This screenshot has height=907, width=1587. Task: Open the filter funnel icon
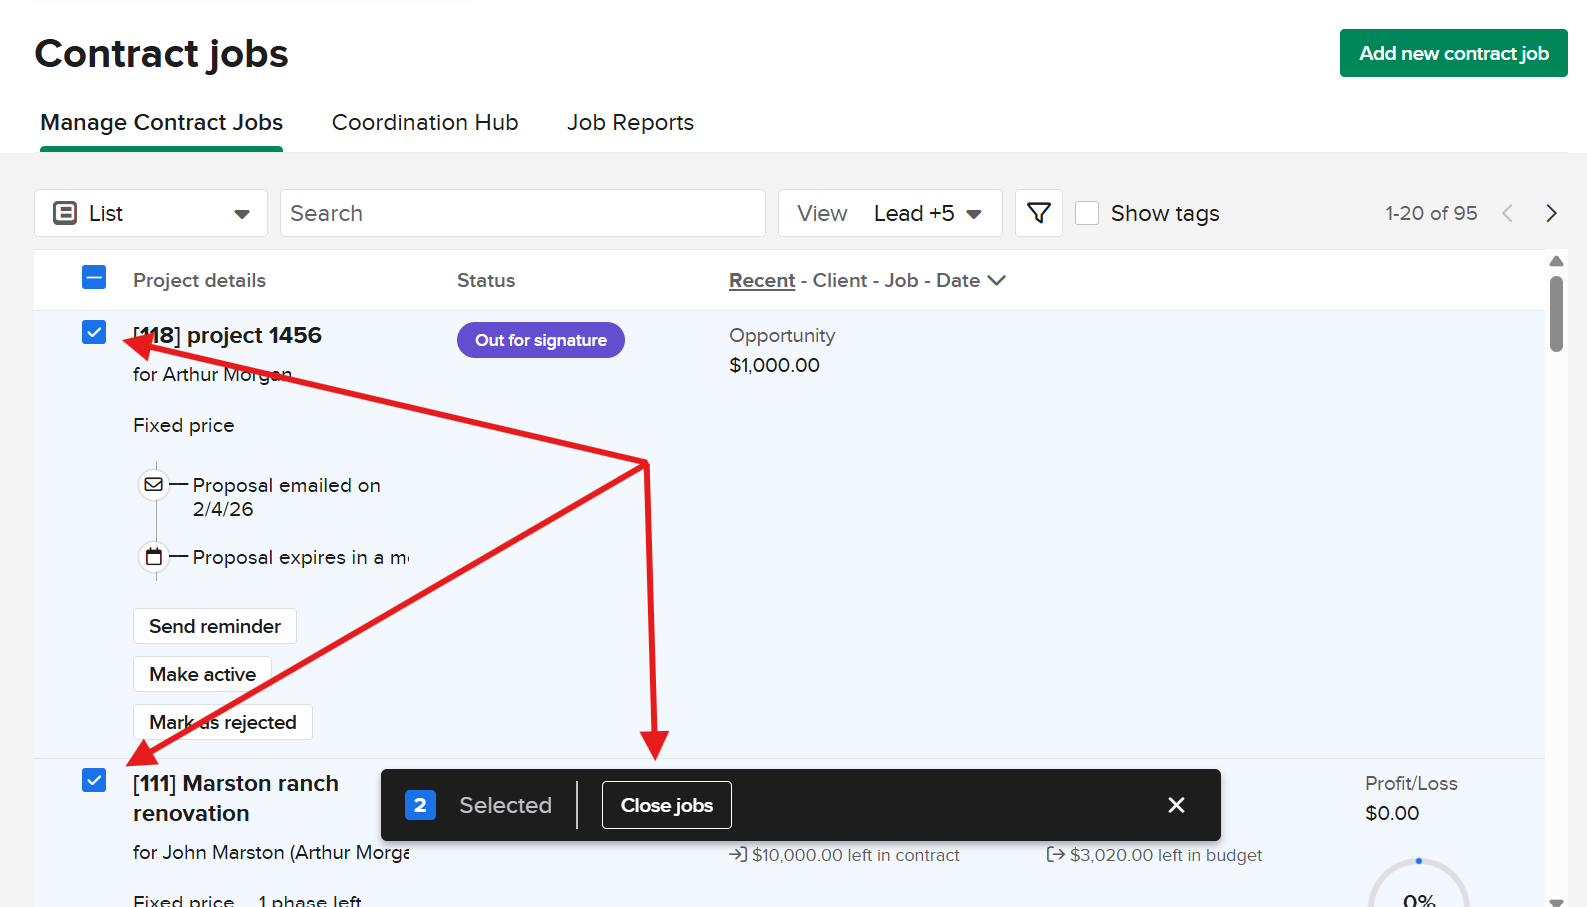tap(1038, 213)
